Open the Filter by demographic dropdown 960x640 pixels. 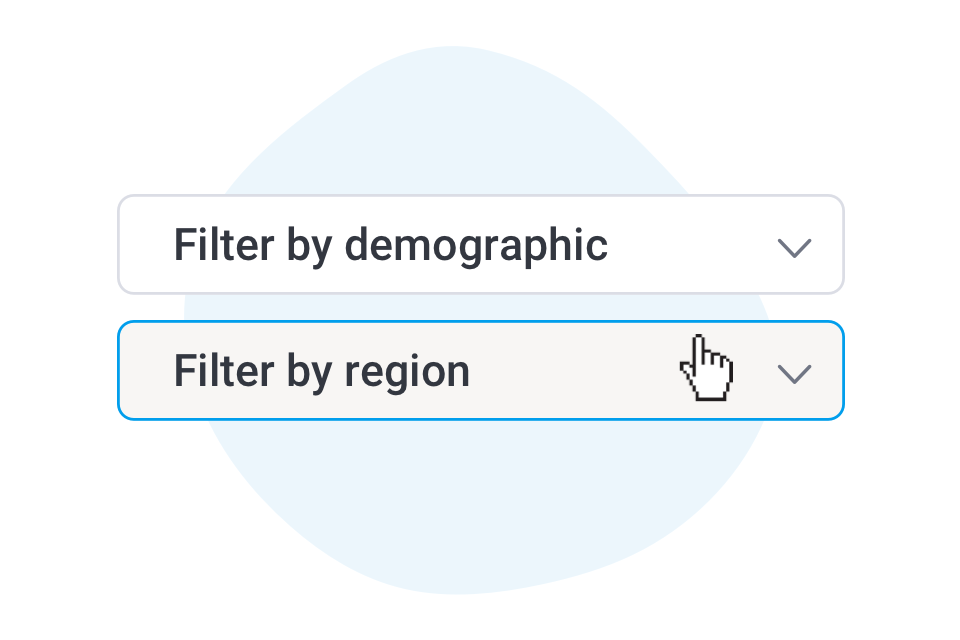(x=480, y=245)
